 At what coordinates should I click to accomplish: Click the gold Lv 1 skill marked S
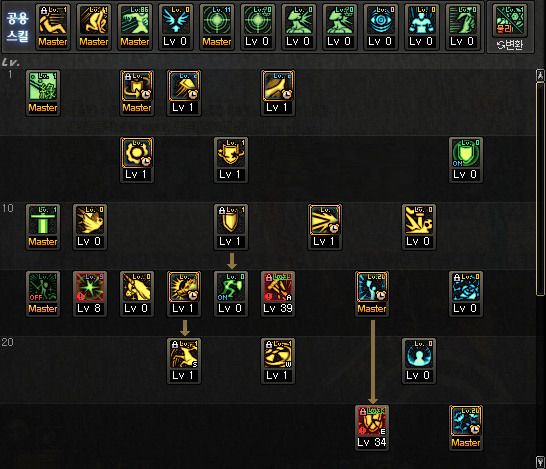[184, 361]
